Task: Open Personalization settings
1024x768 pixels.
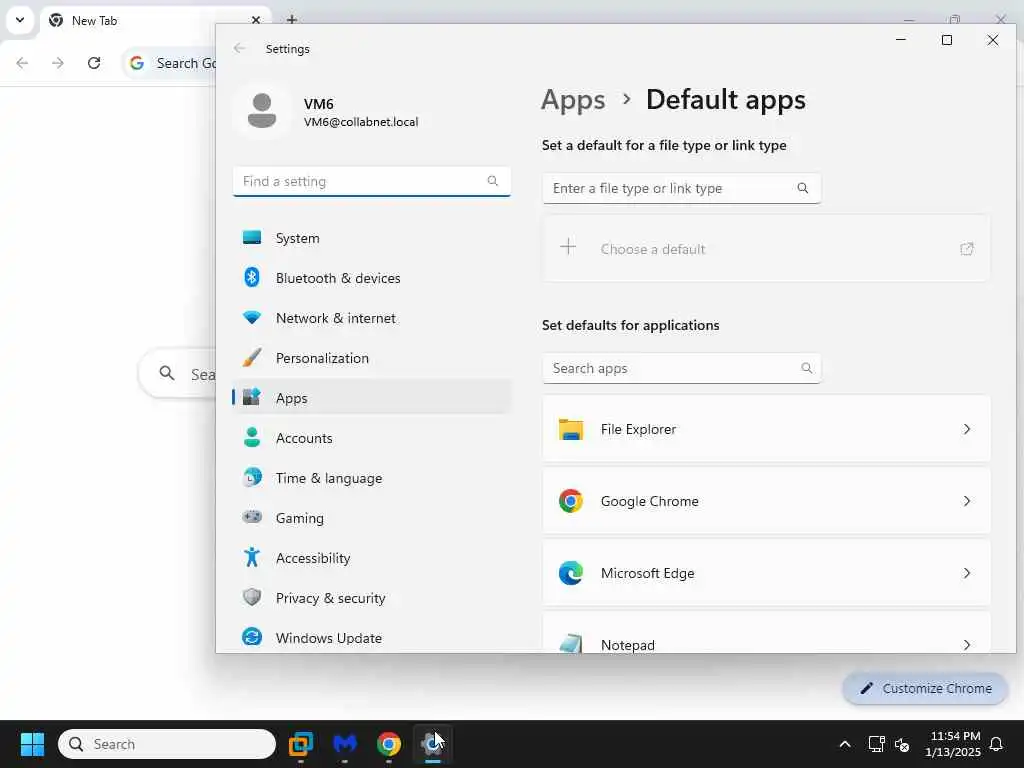Action: tap(372, 358)
